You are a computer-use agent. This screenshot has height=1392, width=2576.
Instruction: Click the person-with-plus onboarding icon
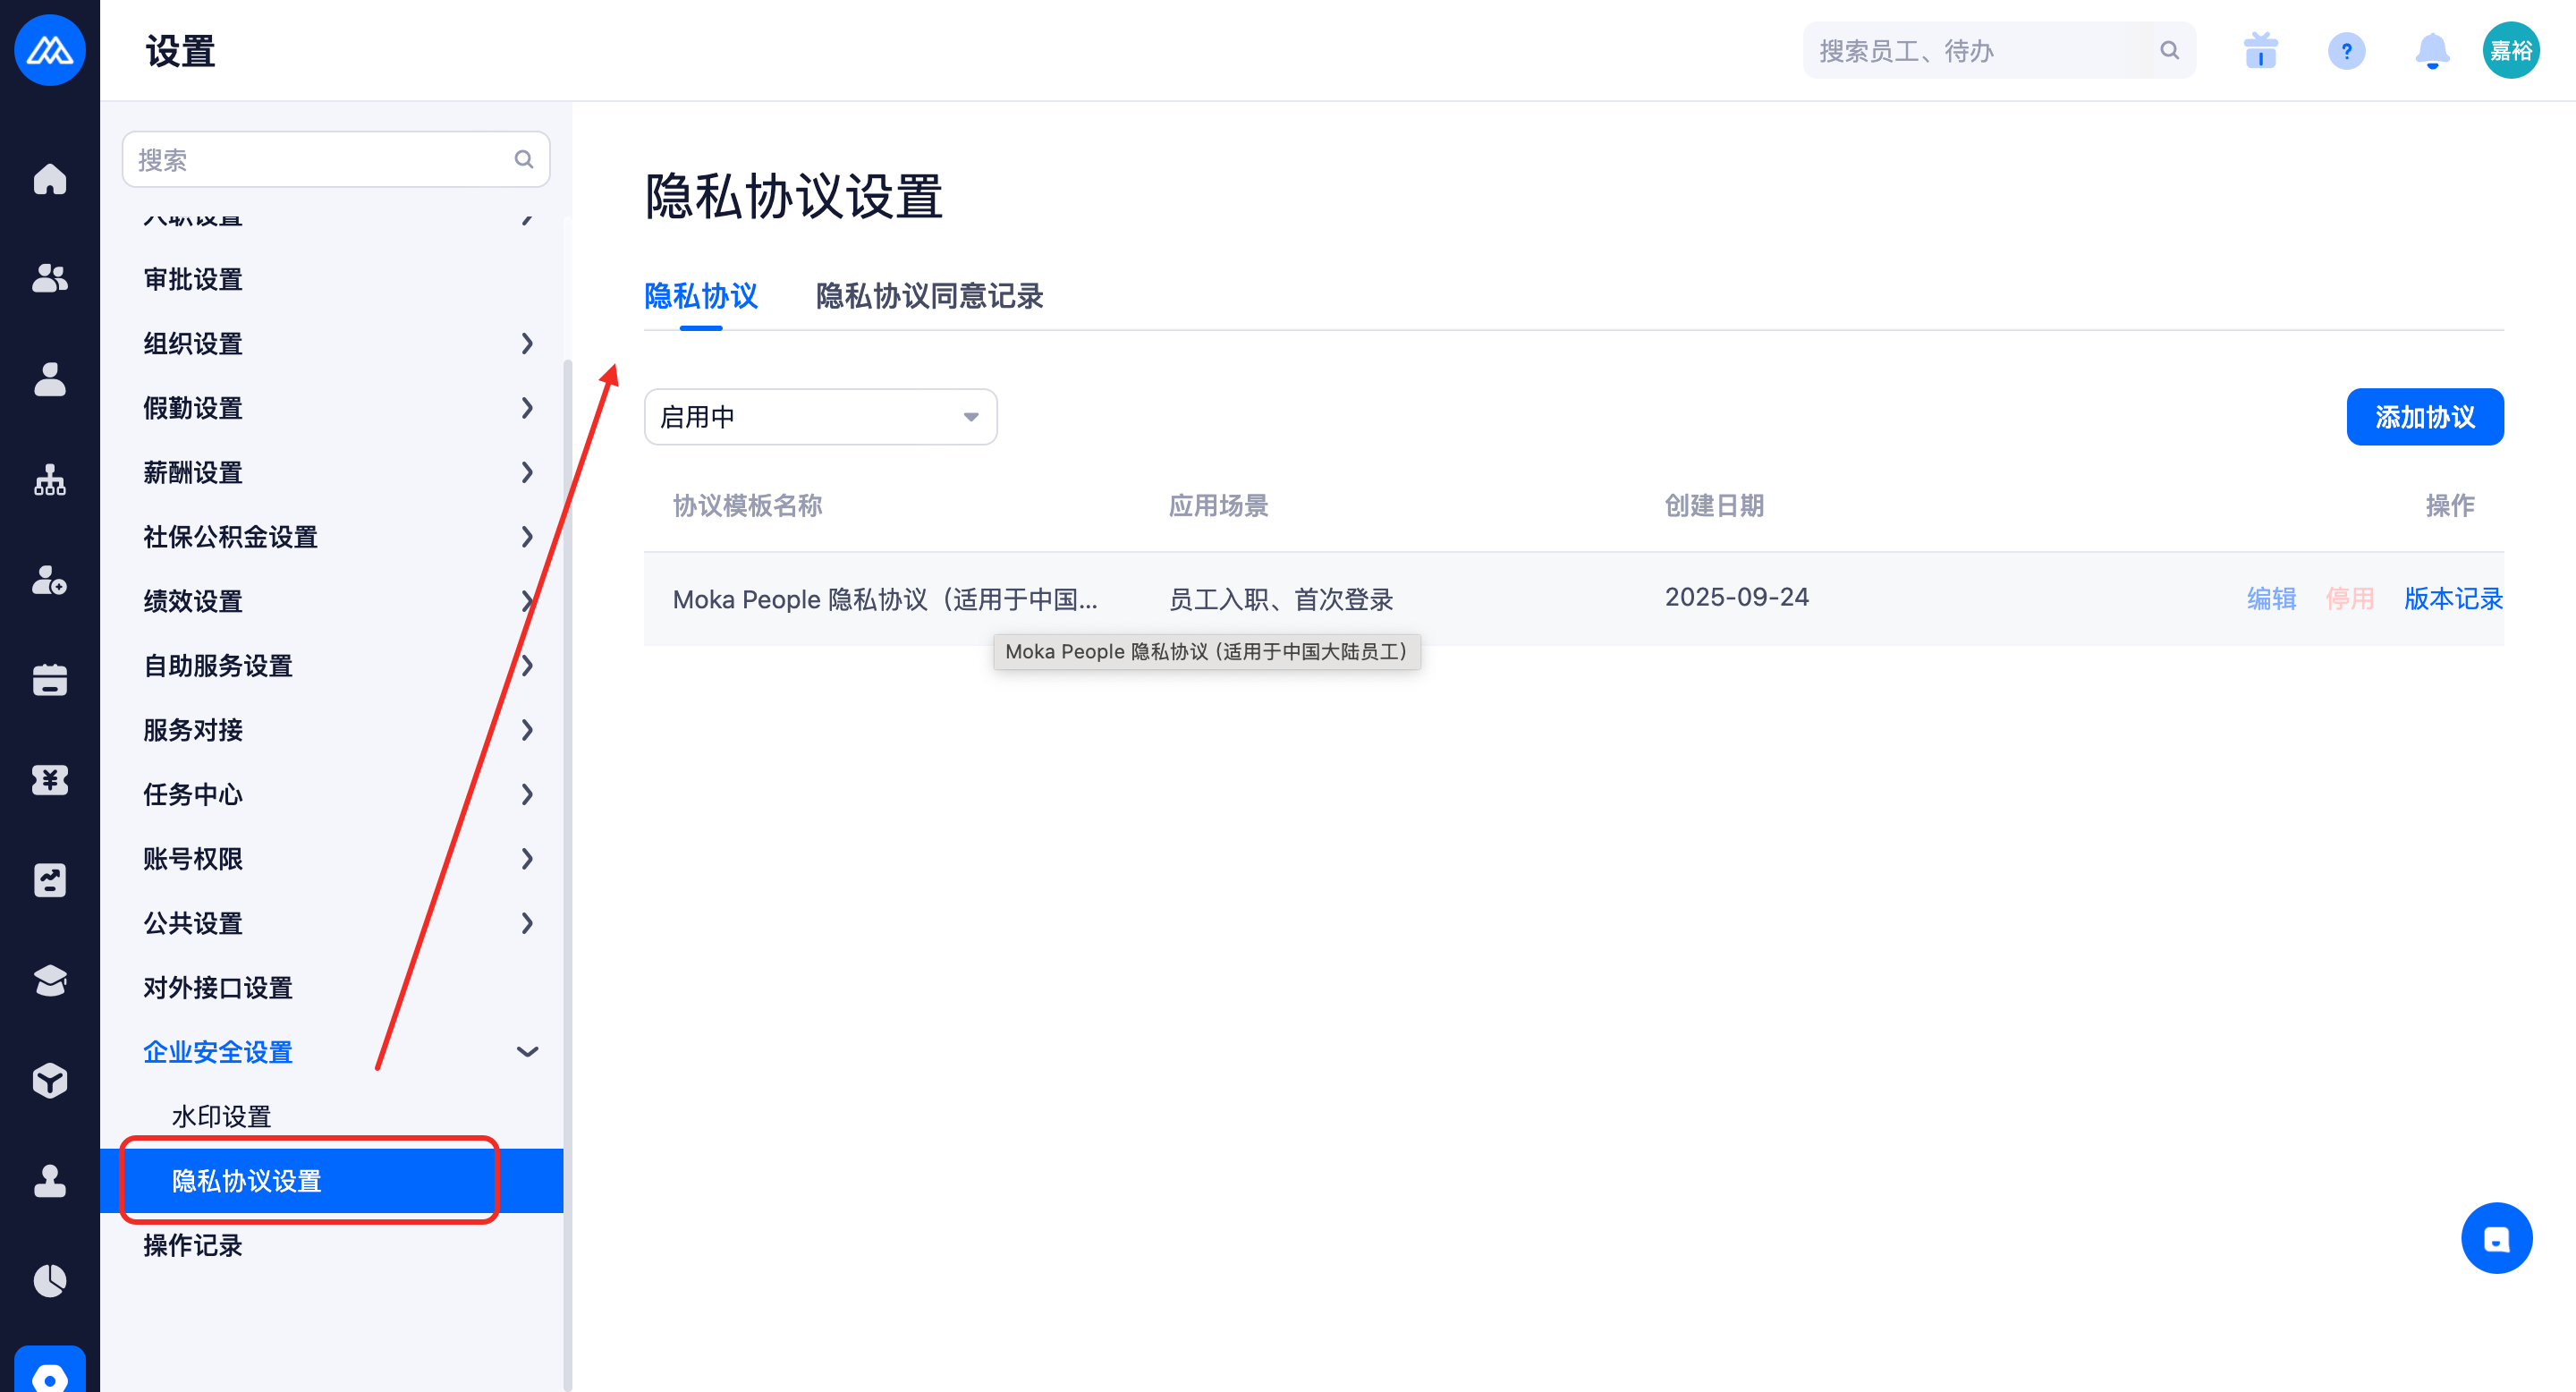point(50,580)
